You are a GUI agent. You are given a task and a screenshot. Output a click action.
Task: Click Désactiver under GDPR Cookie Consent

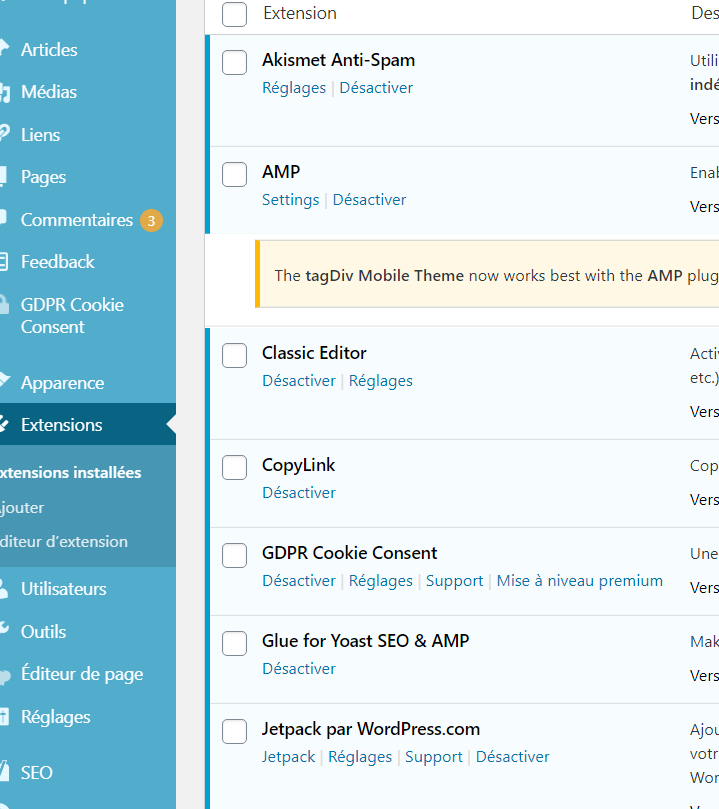tap(299, 581)
